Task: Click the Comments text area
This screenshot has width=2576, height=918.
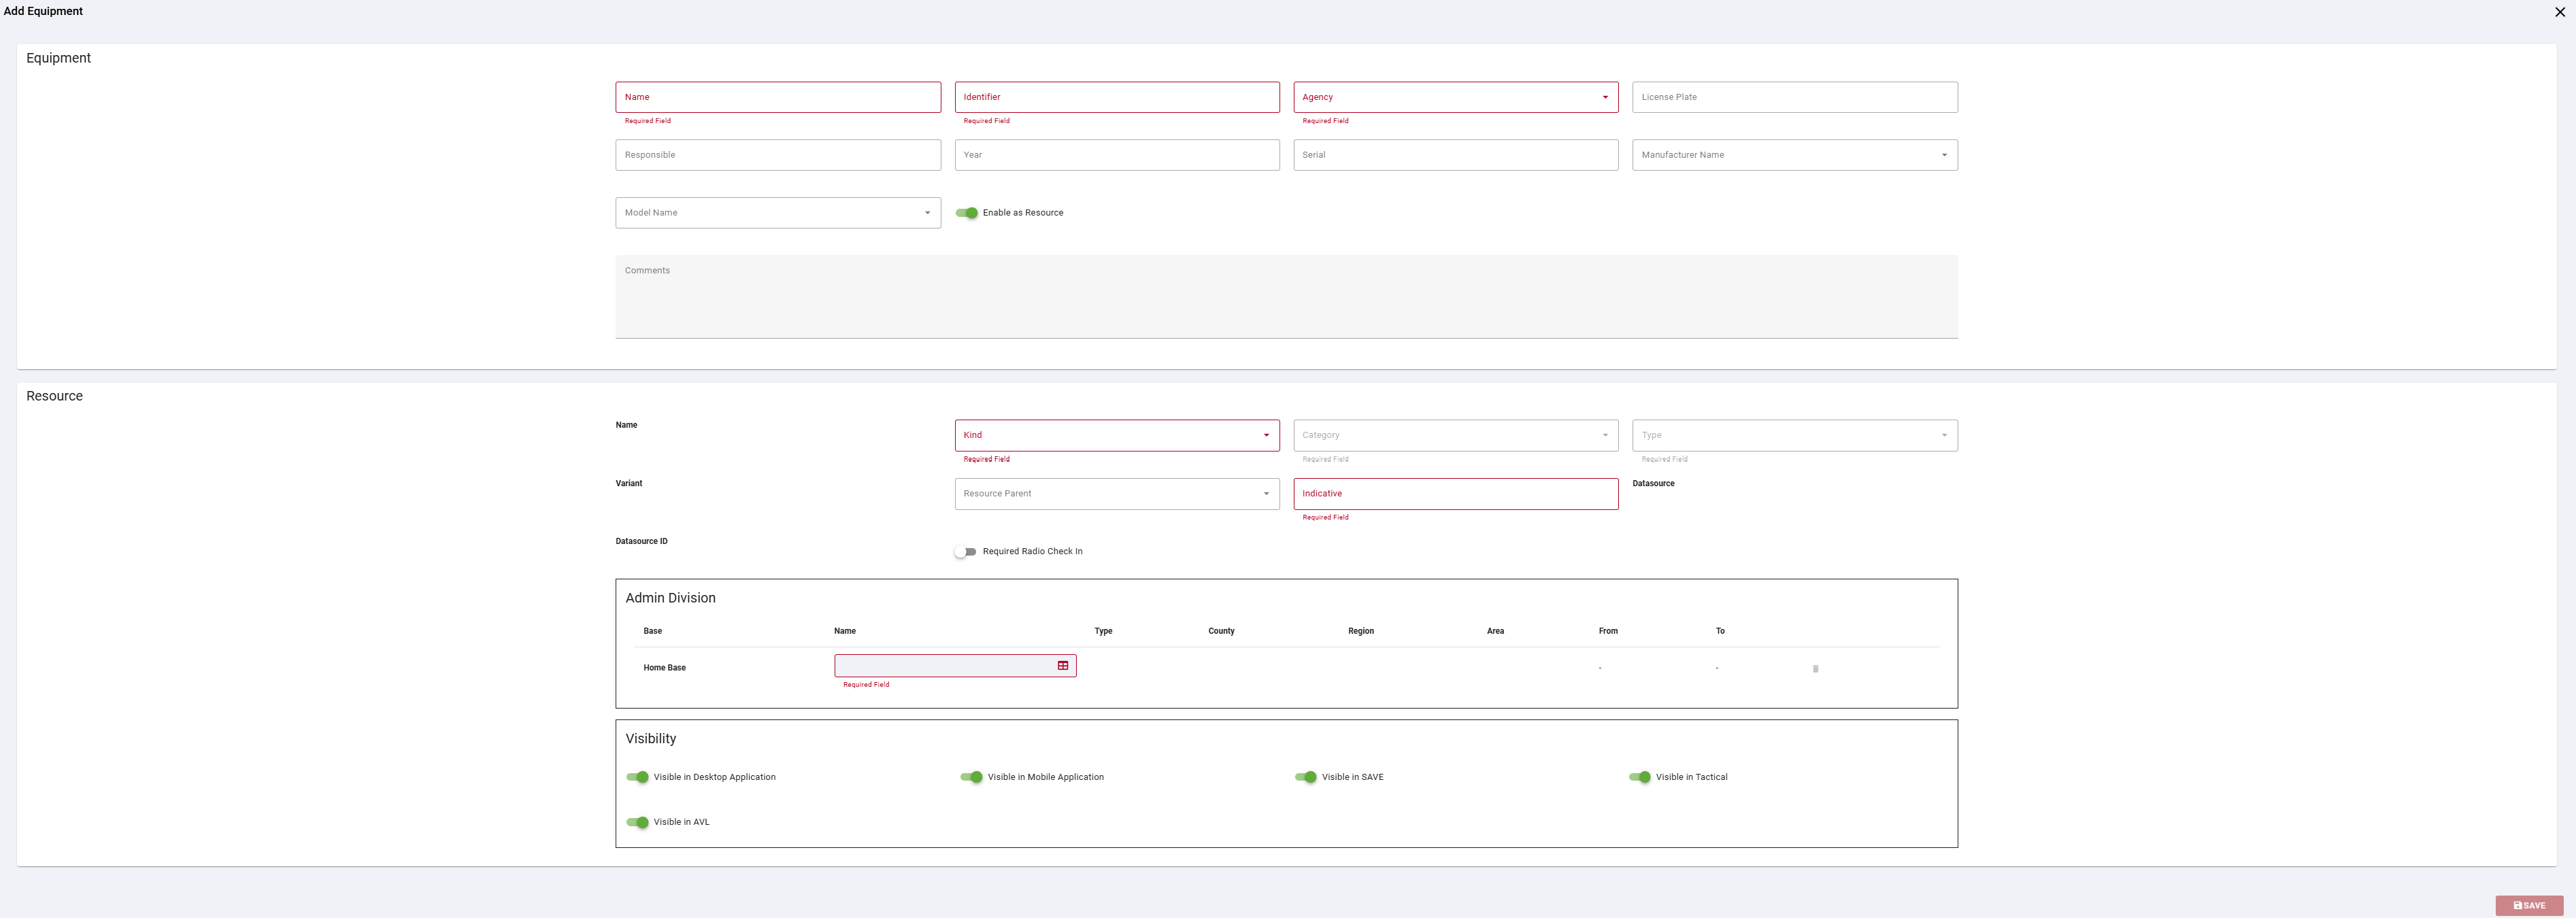Action: tap(1286, 297)
